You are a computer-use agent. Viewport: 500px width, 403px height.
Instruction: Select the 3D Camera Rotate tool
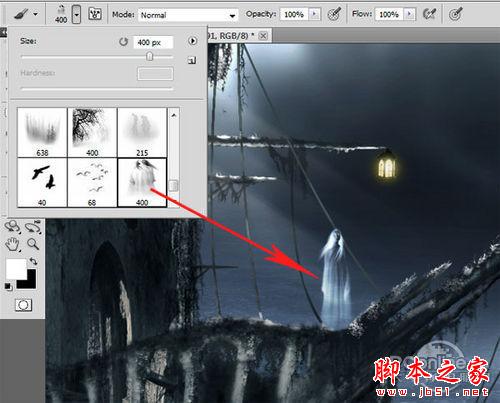33,227
